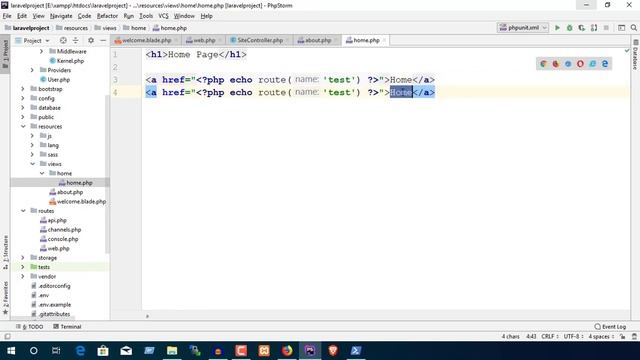640x360 pixels.
Task: Expand the vendor folder
Action: (x=22, y=276)
